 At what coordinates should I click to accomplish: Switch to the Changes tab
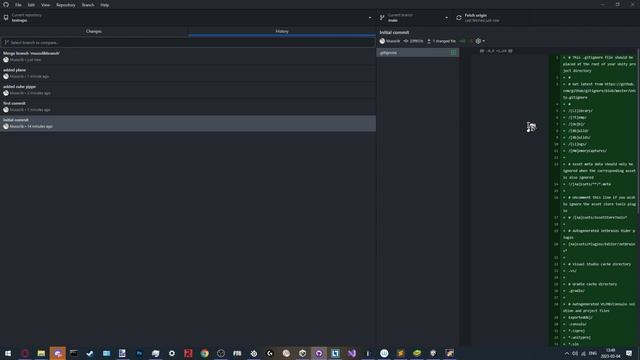pos(94,31)
